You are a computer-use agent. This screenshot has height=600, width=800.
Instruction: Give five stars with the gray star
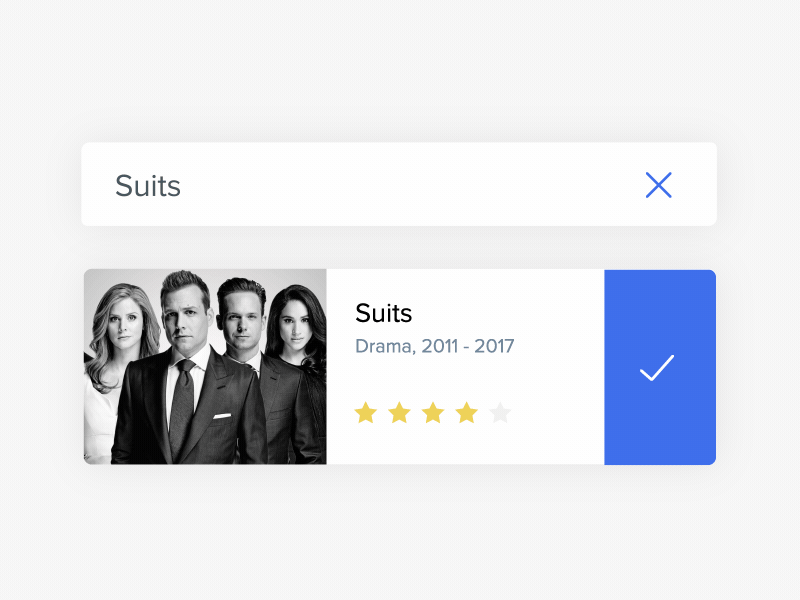coord(501,412)
